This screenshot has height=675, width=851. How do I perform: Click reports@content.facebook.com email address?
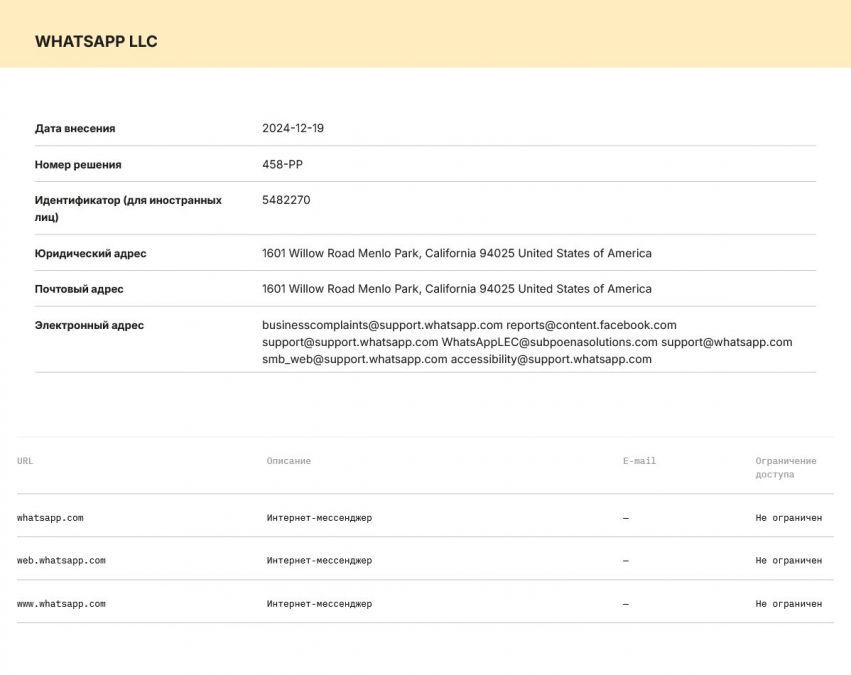coord(592,325)
